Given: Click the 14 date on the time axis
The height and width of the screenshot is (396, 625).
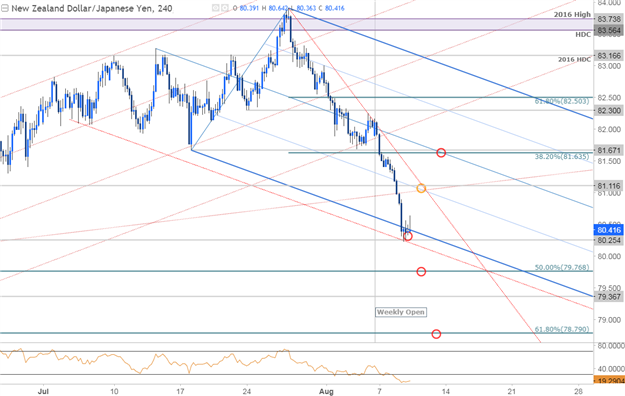Looking at the screenshot, I should pyautogui.click(x=445, y=391).
